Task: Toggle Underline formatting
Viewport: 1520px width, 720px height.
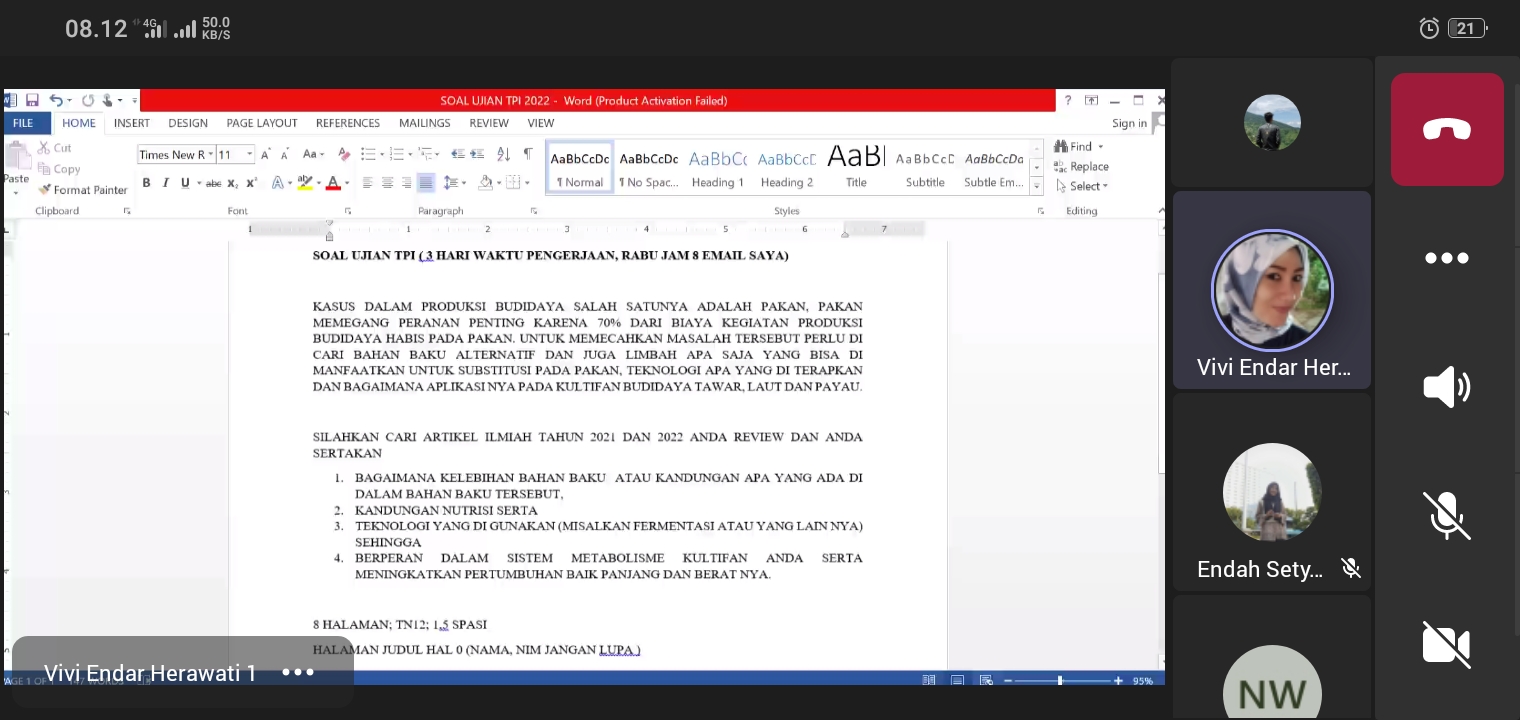Action: pos(185,183)
